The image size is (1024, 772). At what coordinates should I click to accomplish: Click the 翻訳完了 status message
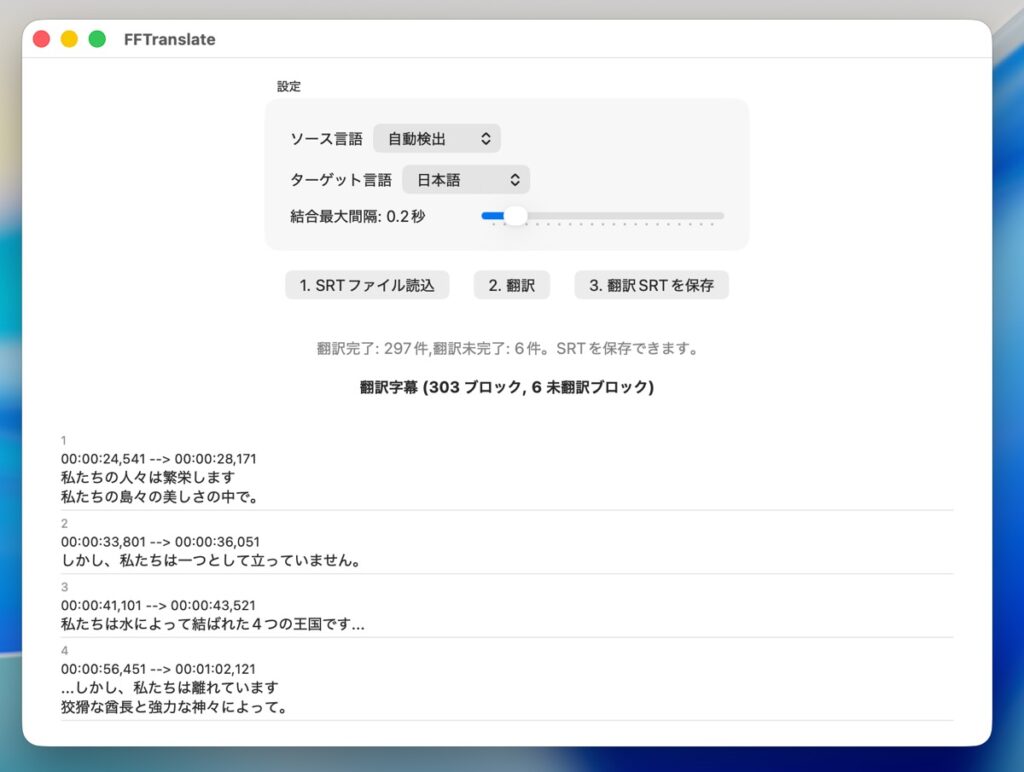tap(507, 349)
